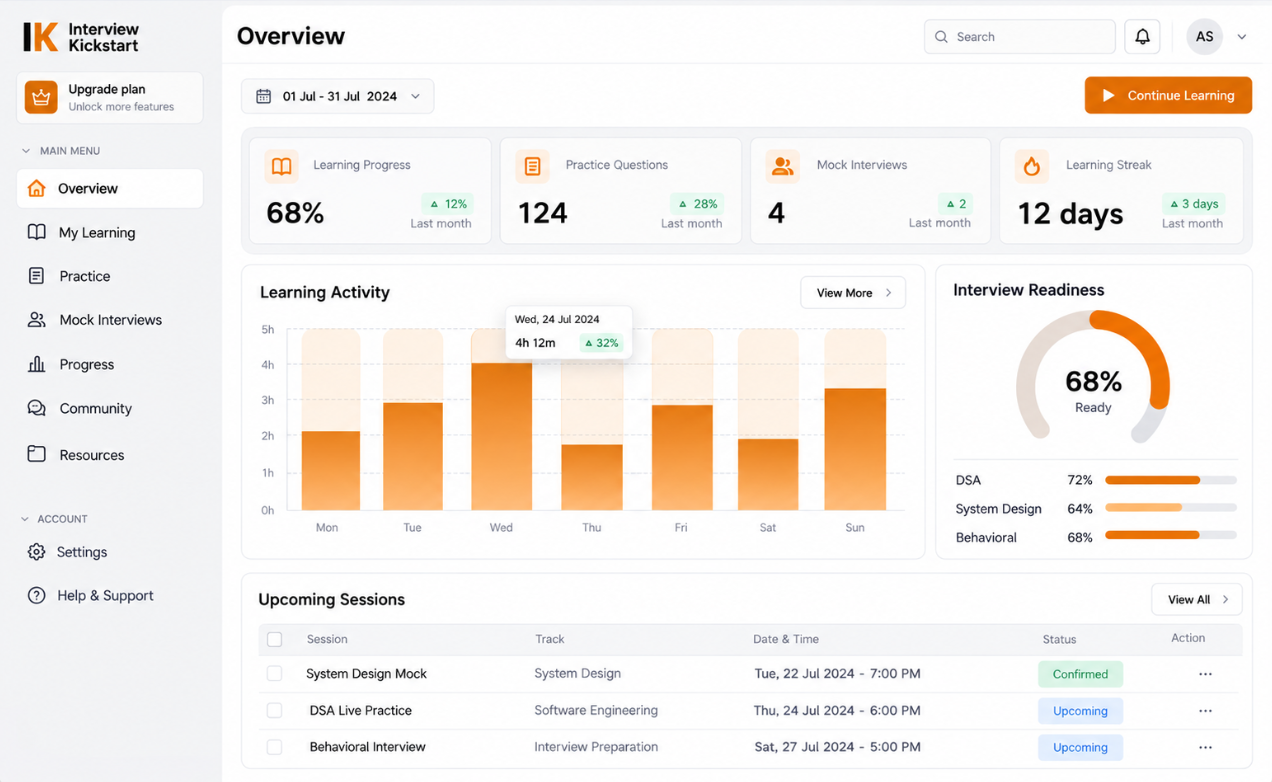Viewport: 1272px width, 782px height.
Task: Click the list icon on Practice Questions card
Action: point(532,166)
